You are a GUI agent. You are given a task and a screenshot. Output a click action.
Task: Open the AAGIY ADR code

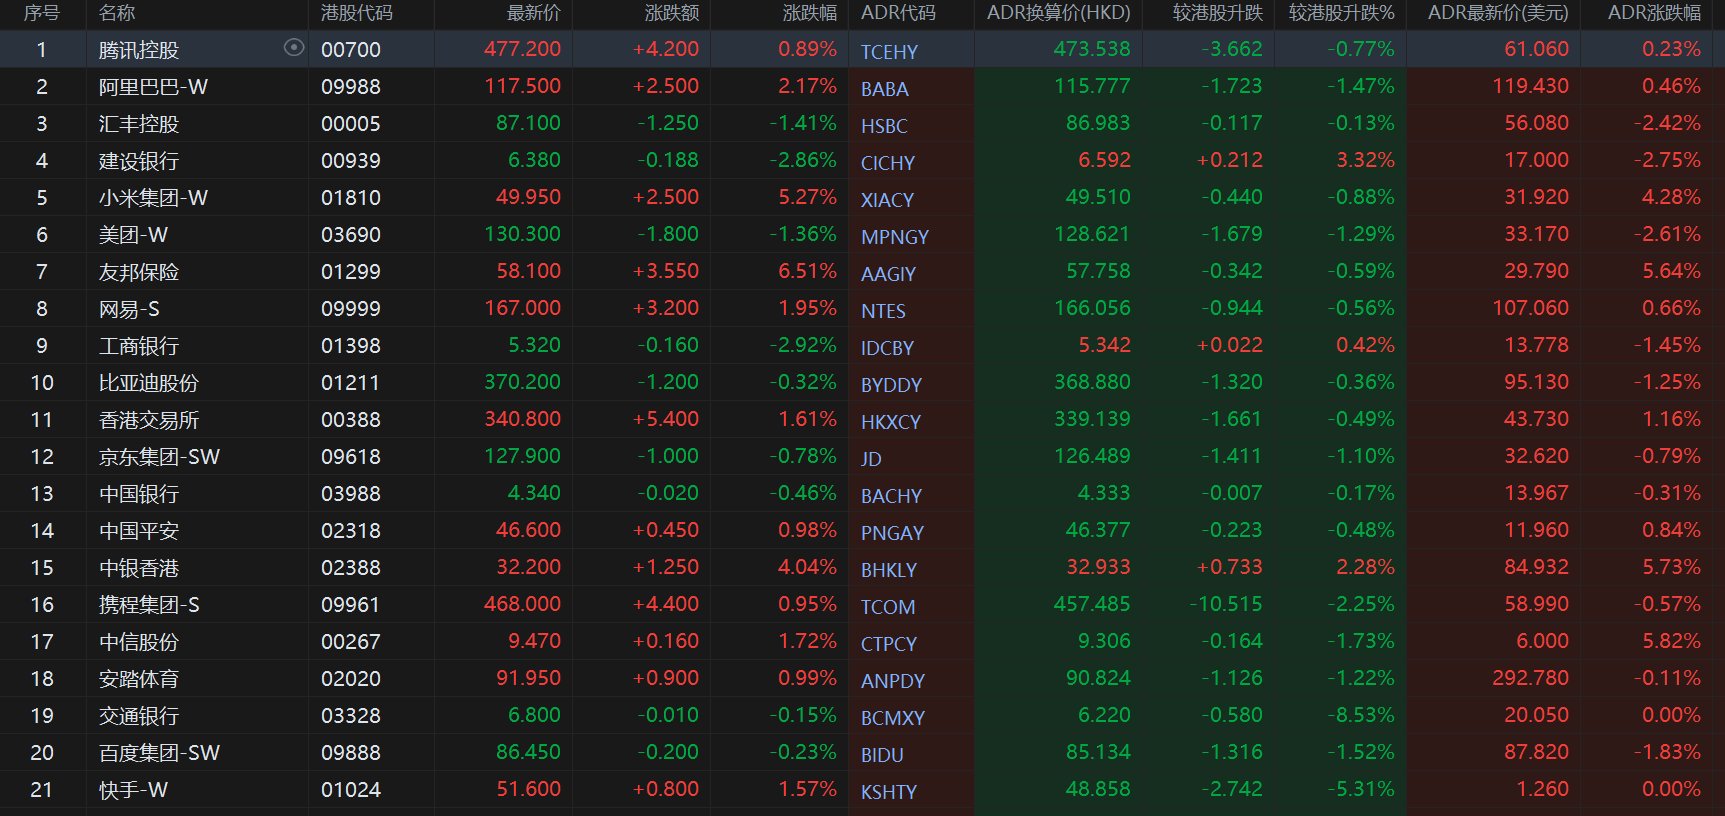[888, 274]
